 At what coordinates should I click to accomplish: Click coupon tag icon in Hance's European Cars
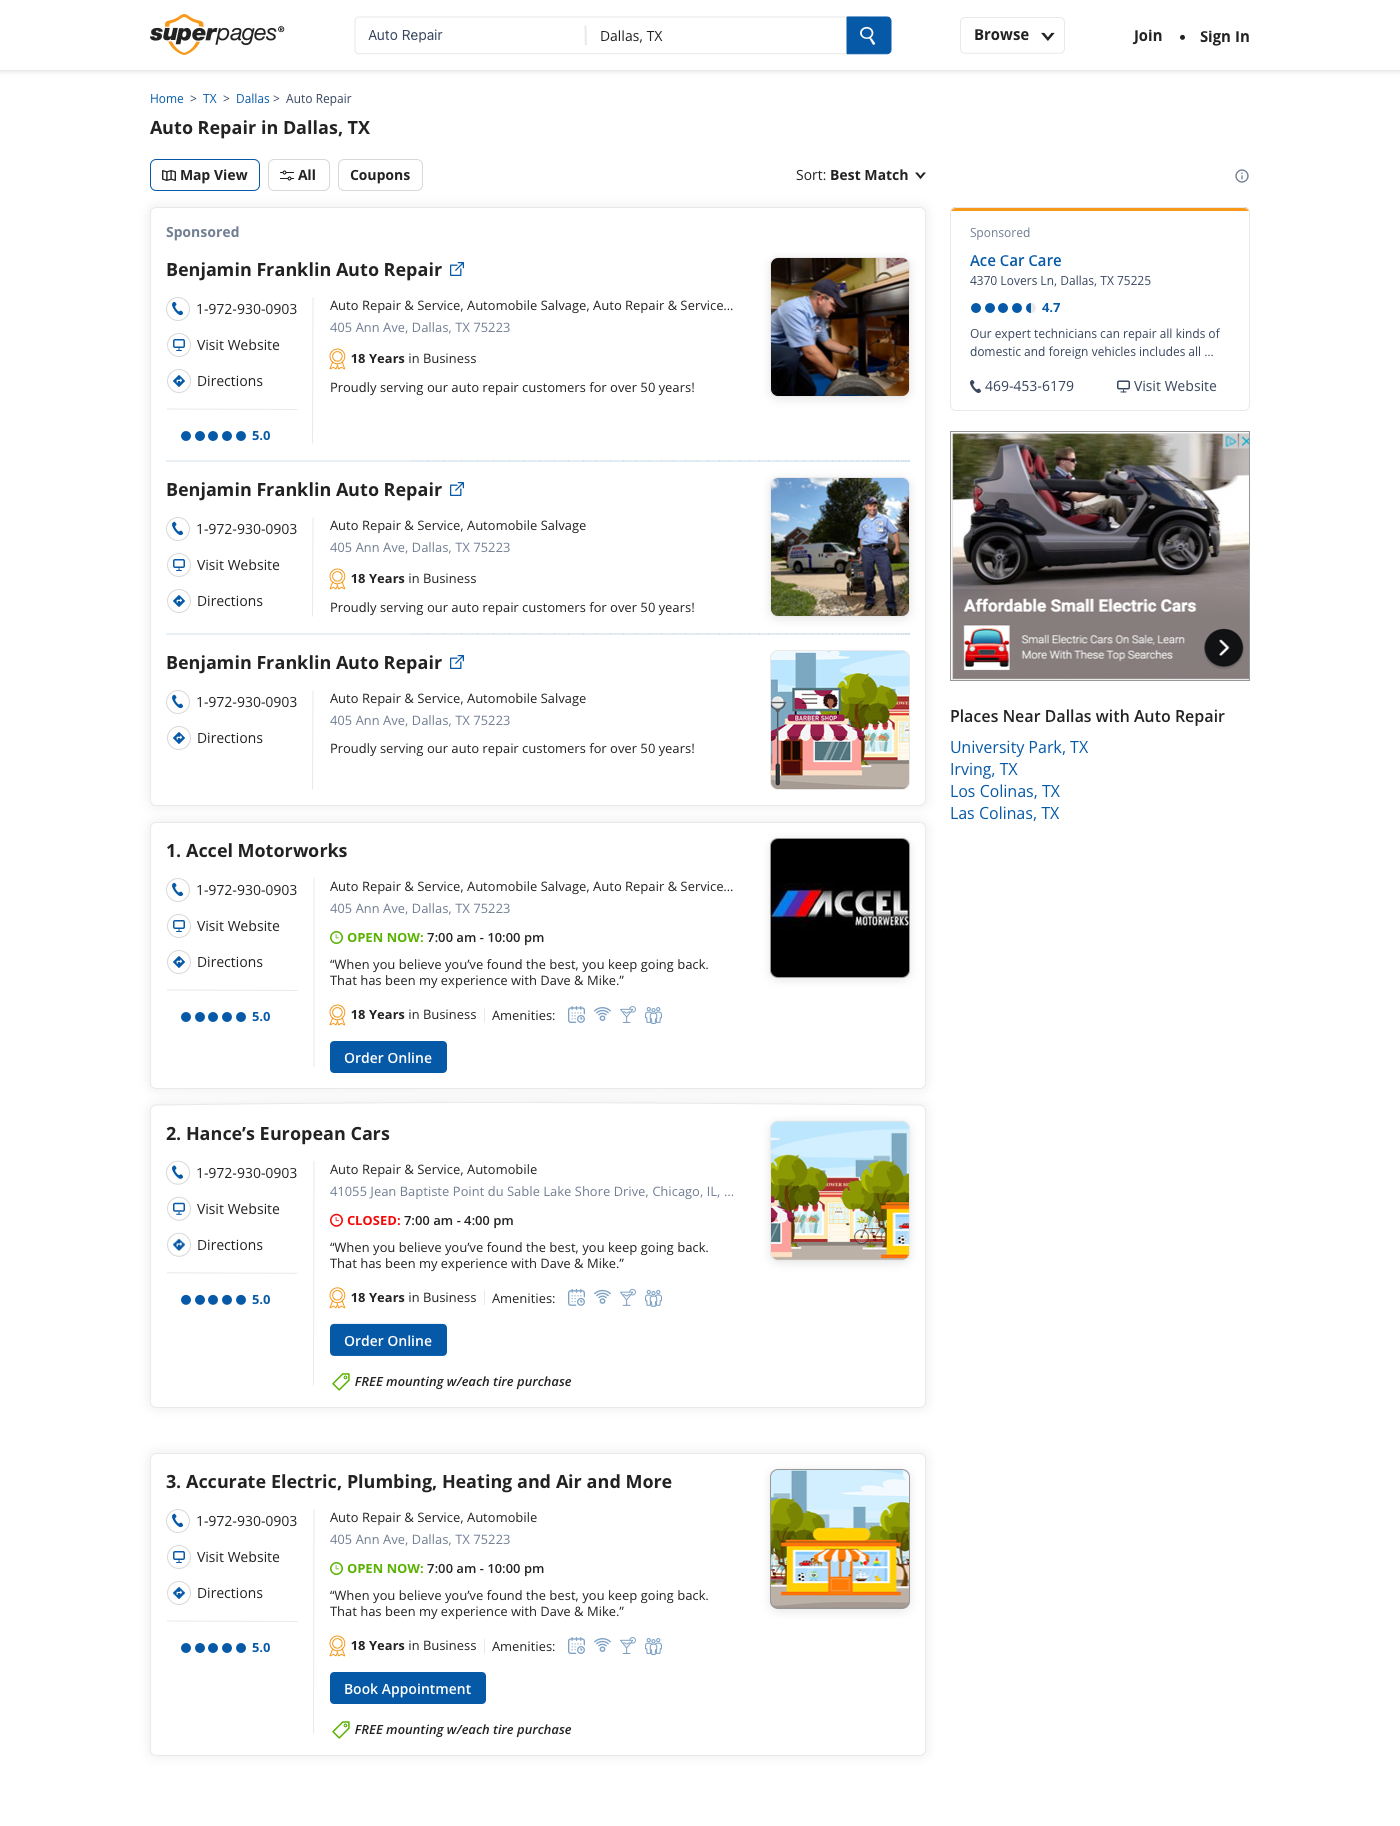click(341, 1381)
